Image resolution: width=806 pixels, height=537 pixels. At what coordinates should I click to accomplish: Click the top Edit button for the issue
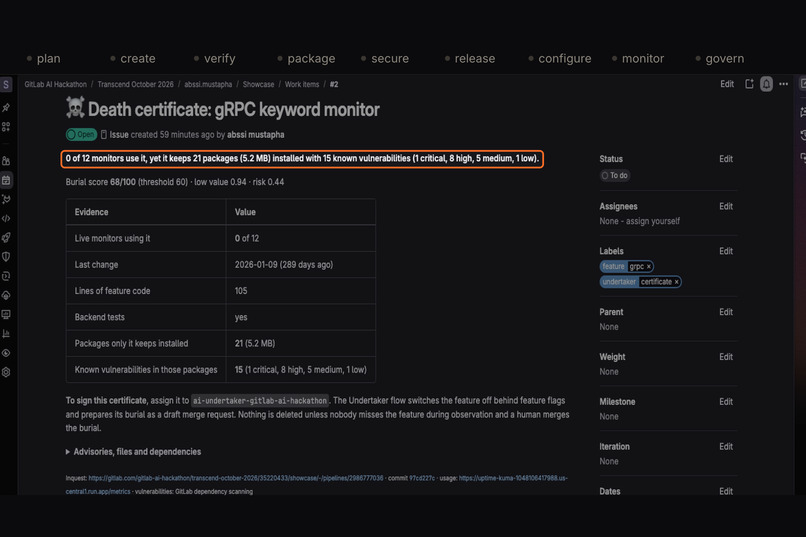727,84
